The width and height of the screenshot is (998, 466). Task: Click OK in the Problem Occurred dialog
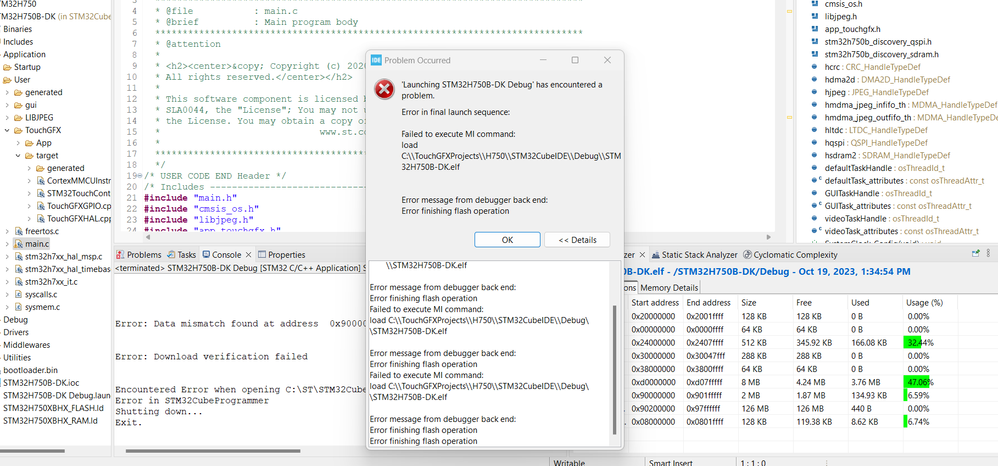pyautogui.click(x=507, y=240)
